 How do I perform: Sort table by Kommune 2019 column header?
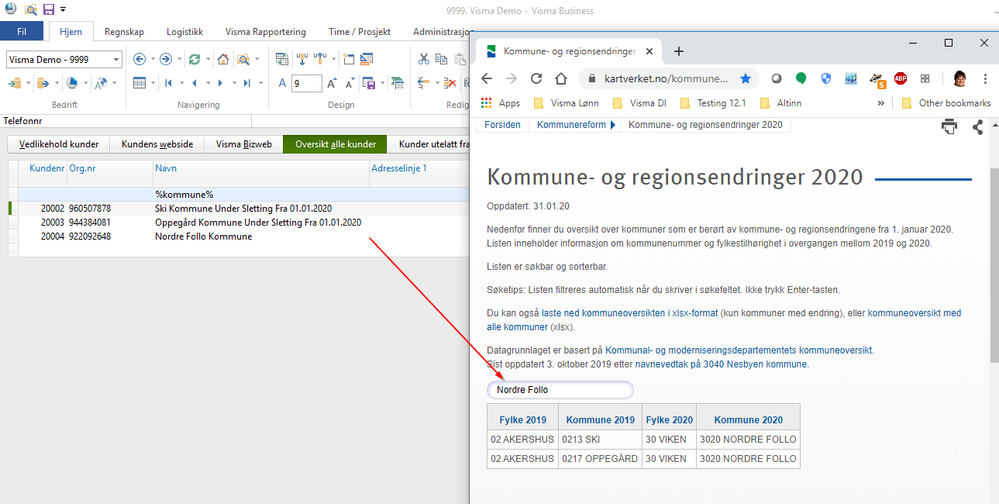pos(600,420)
